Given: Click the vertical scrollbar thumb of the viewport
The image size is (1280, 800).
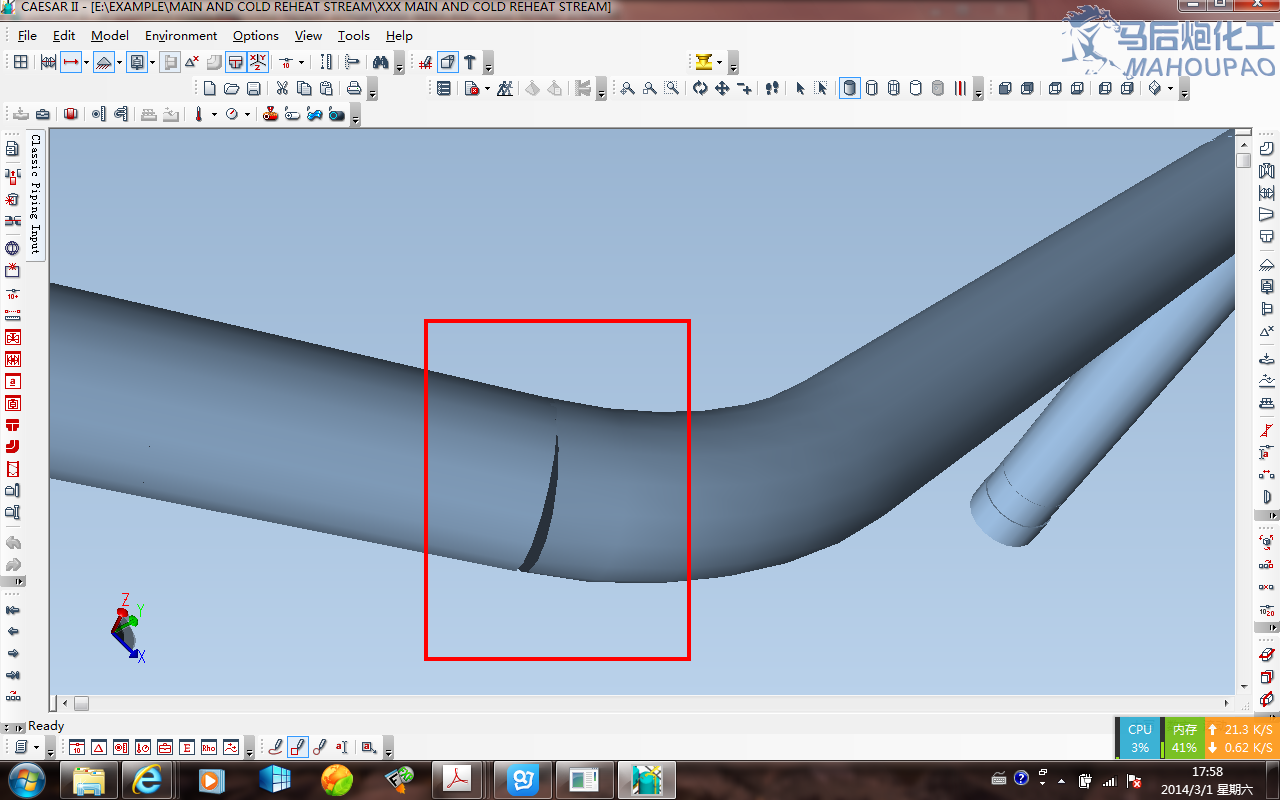Looking at the screenshot, I should coord(1243,160).
